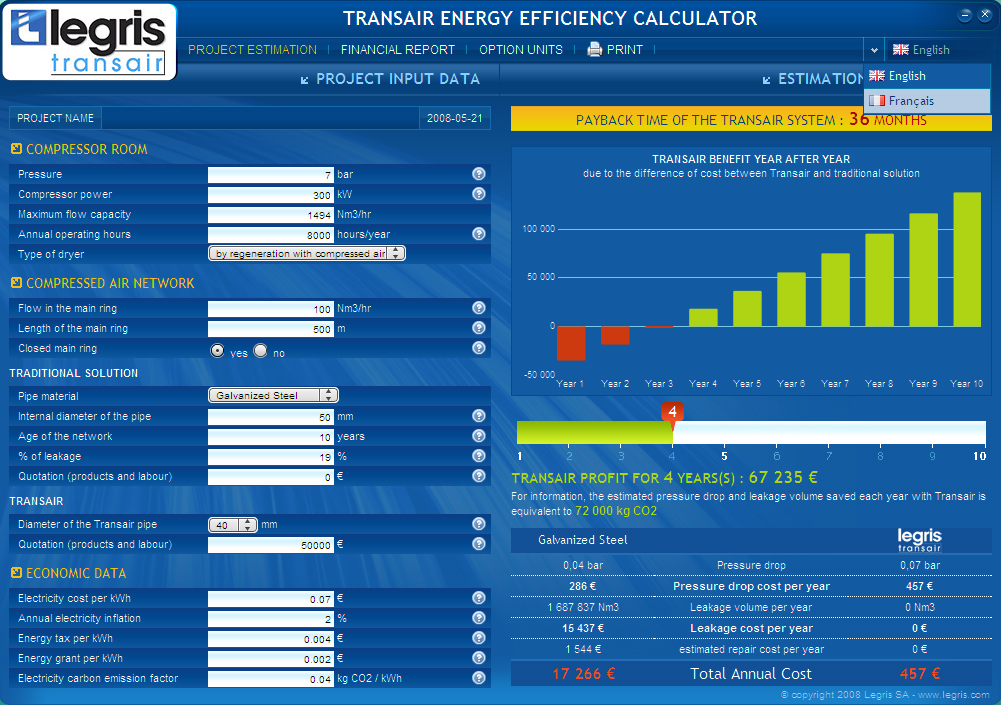Click the red Year 1 bar in the chart

click(571, 344)
